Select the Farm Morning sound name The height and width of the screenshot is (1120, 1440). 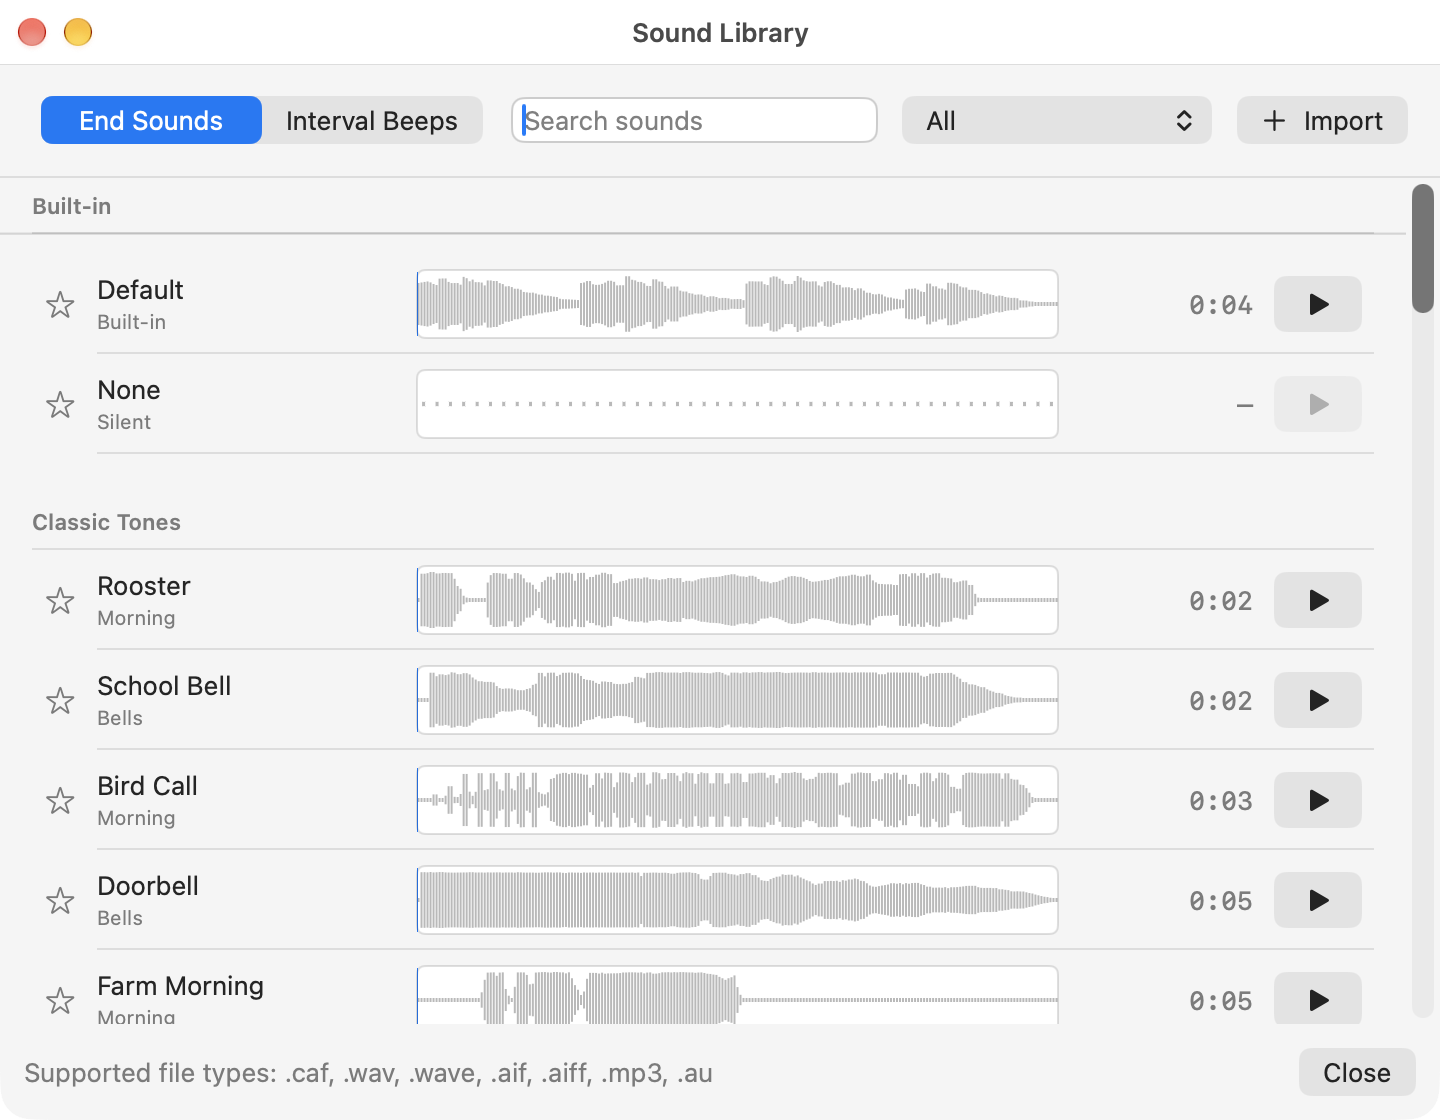coord(180,986)
